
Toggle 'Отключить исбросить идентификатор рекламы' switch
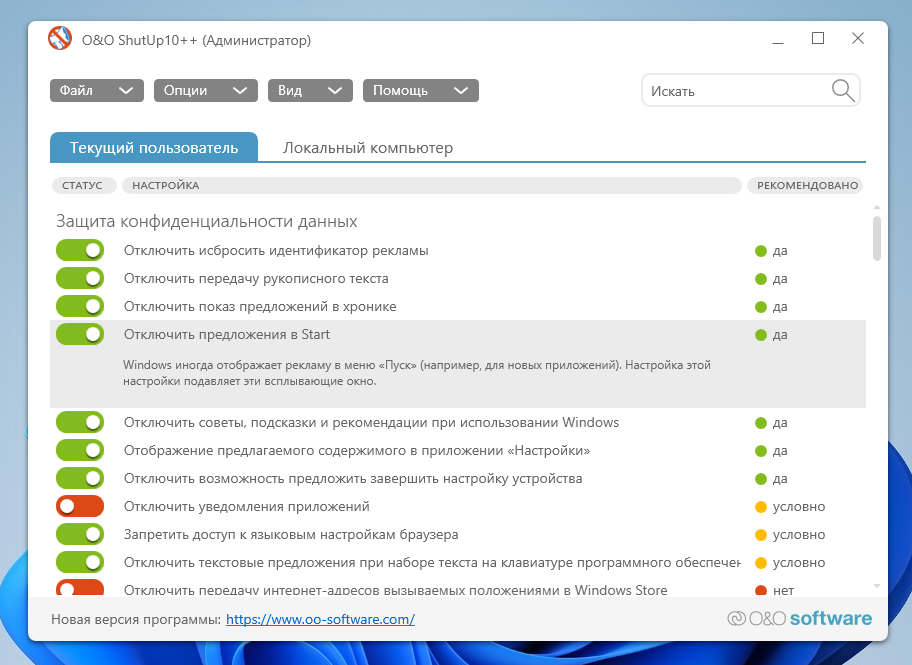pos(80,251)
